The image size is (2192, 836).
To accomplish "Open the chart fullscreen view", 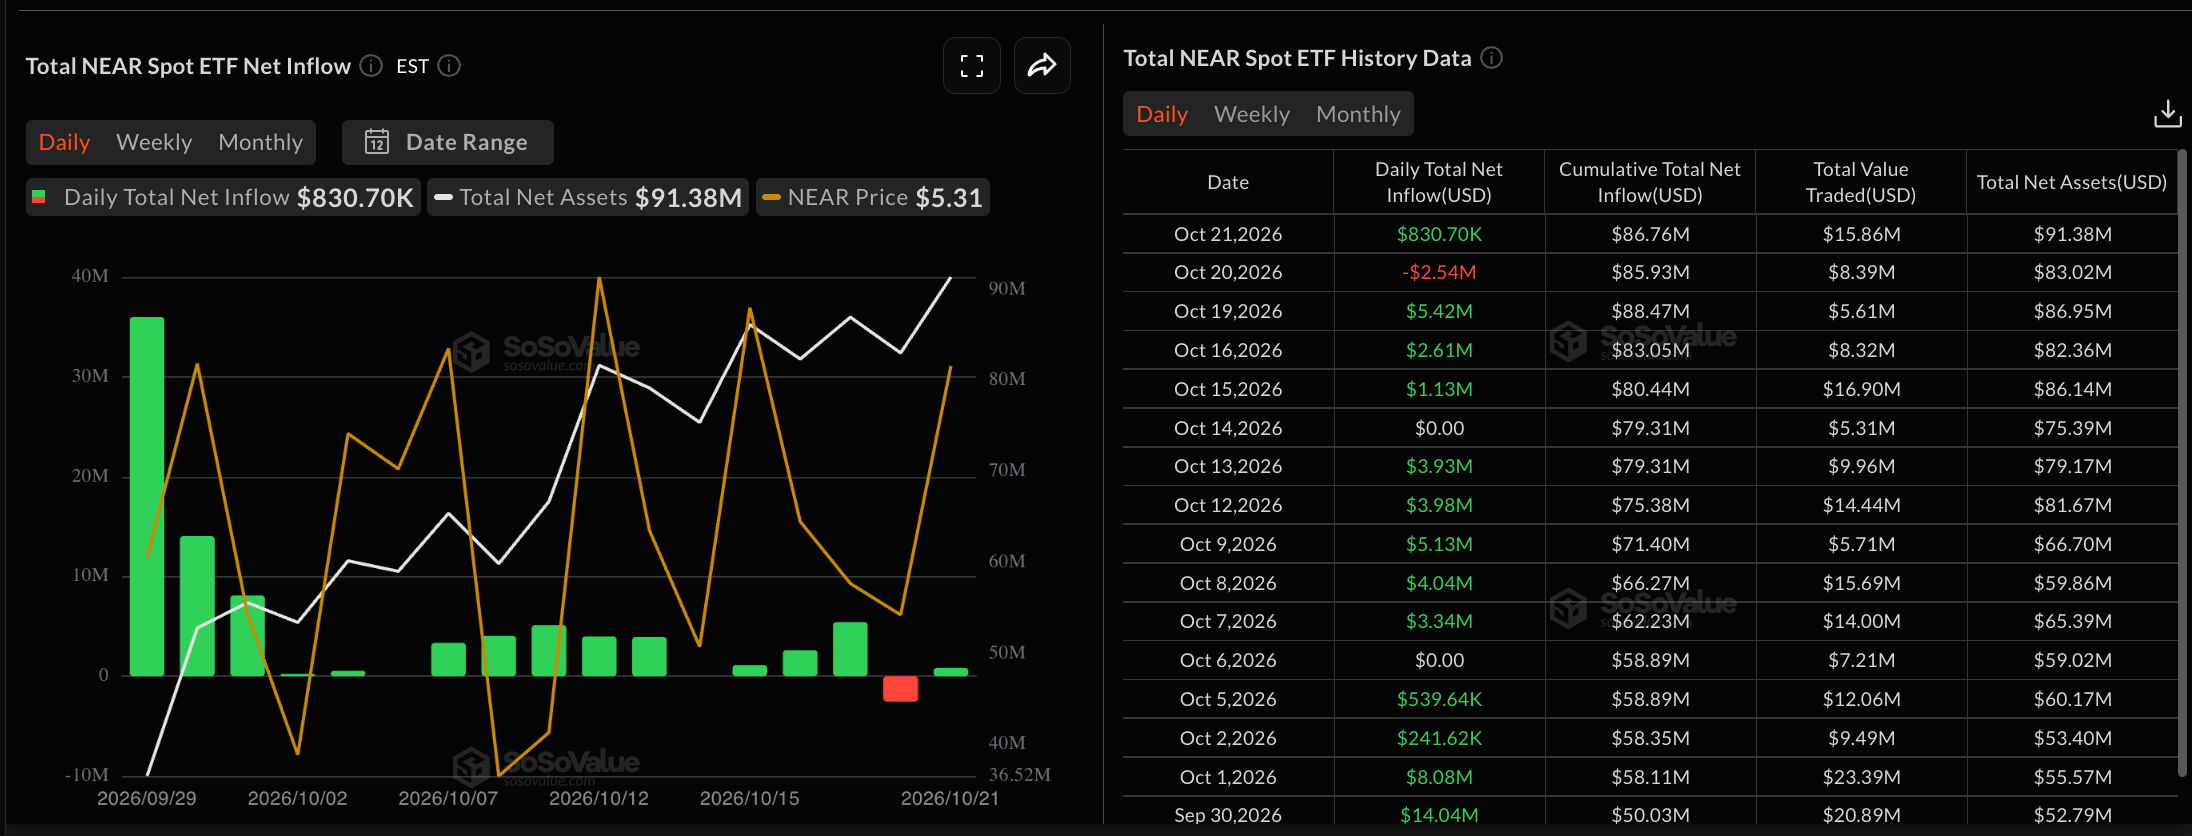I will 972,66.
